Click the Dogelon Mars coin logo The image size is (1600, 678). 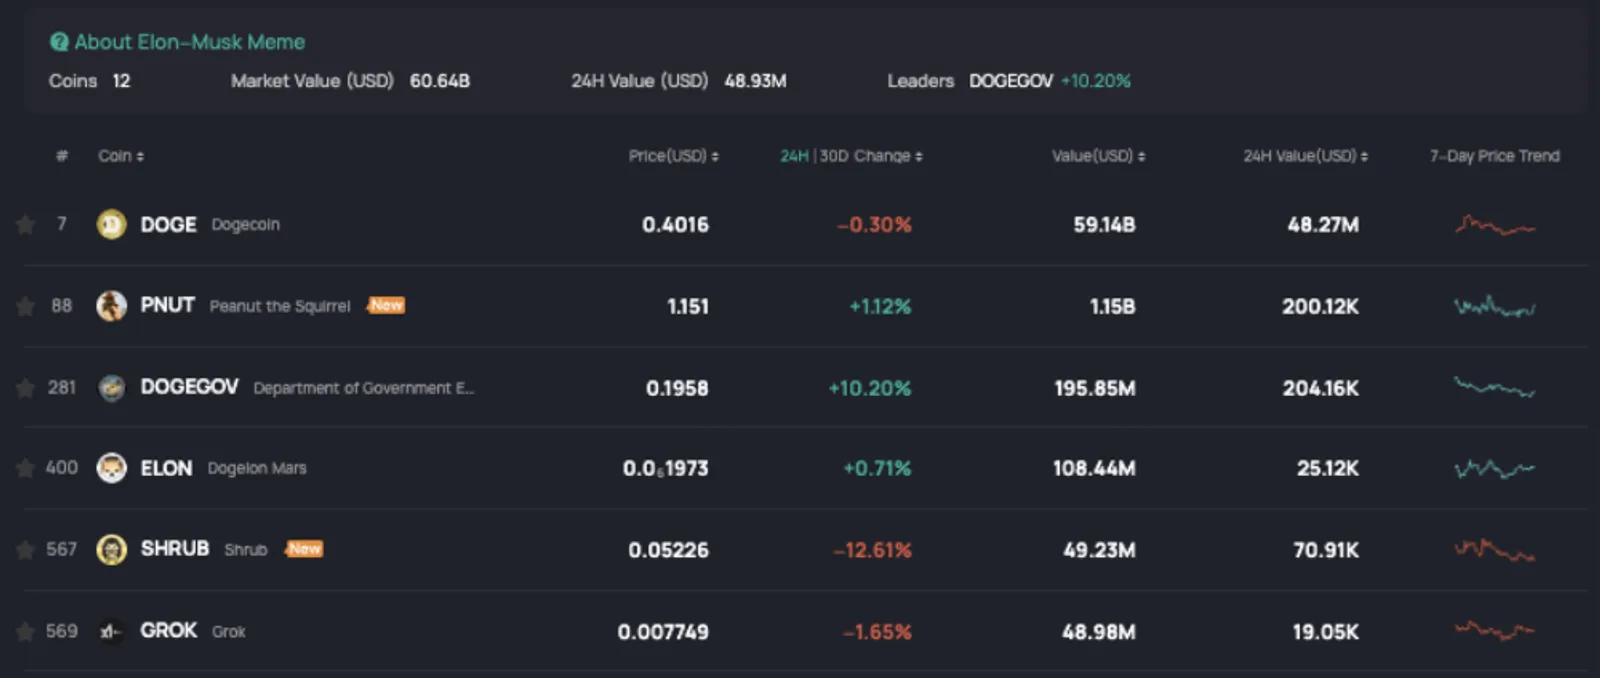[111, 468]
